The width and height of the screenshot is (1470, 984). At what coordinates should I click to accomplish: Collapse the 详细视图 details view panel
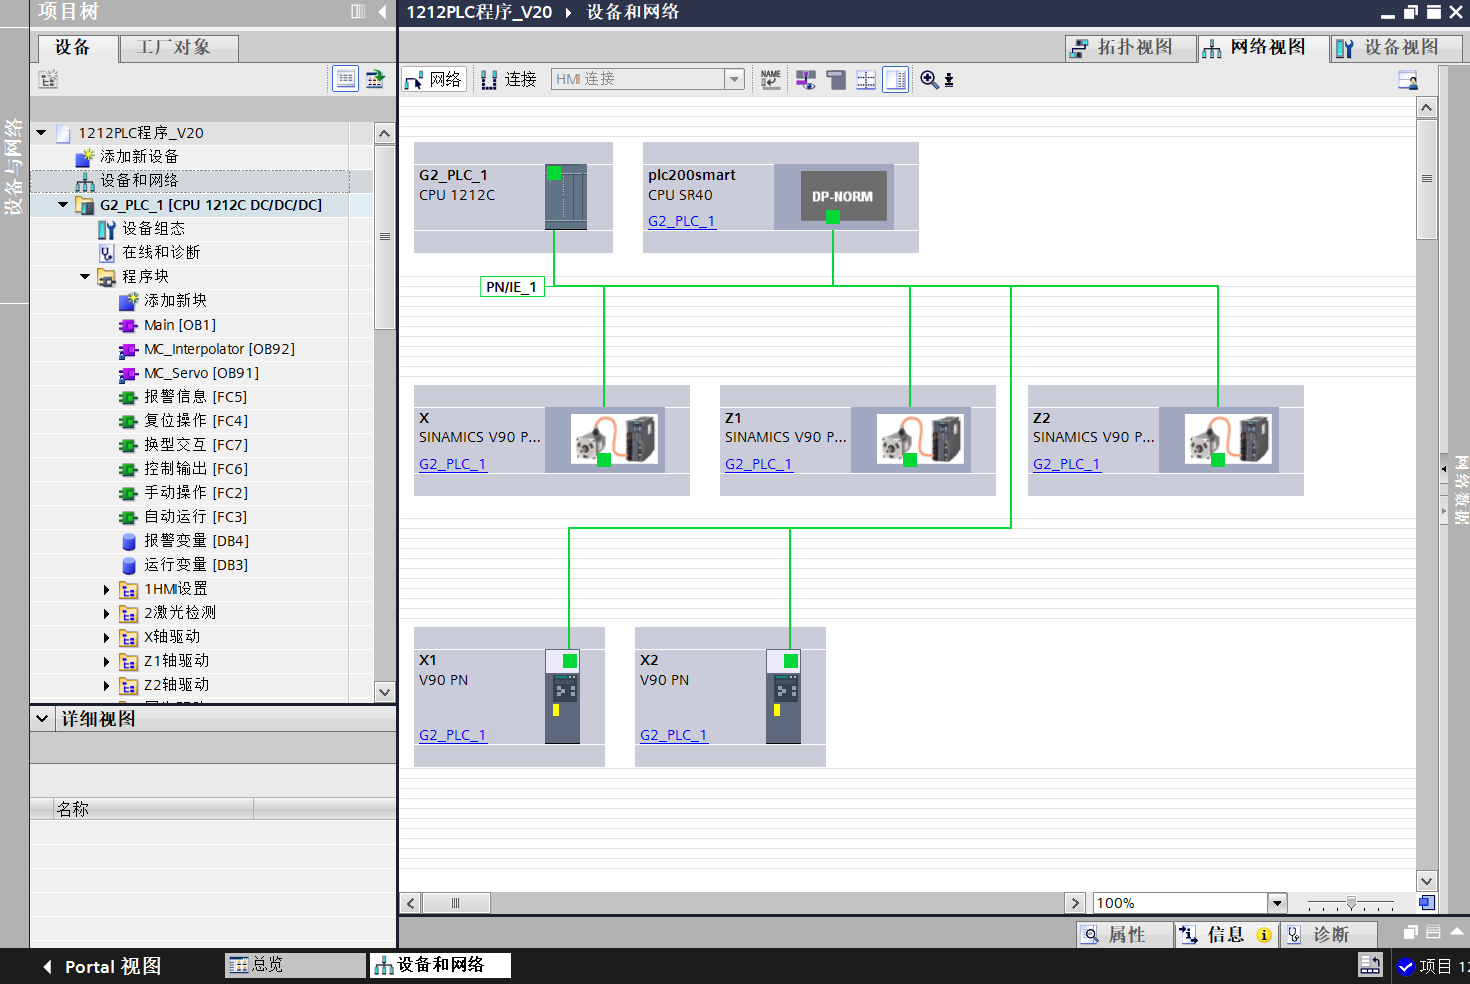[x=42, y=718]
